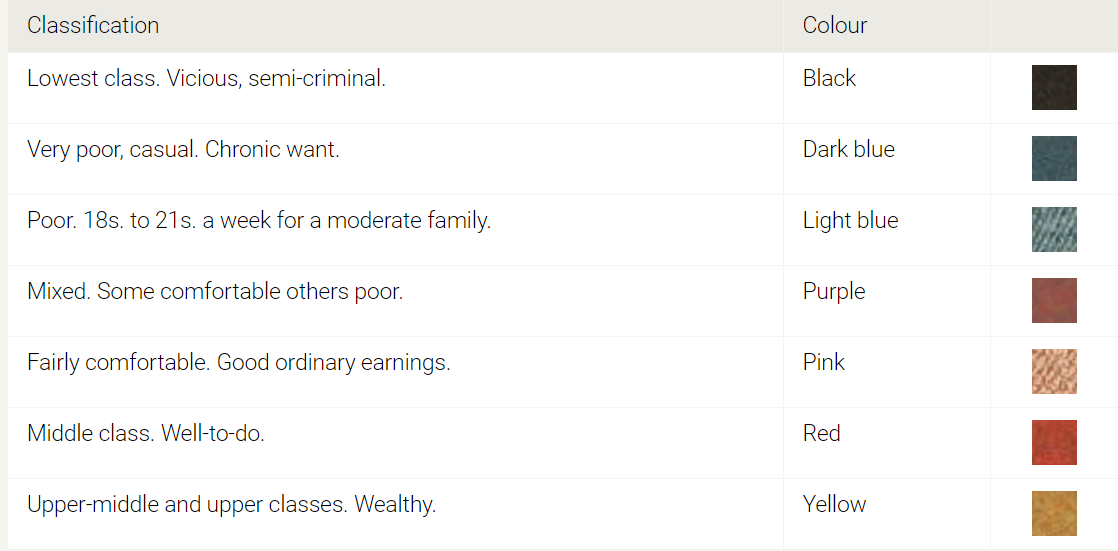This screenshot has height=551, width=1118.
Task: Select 'Upper-middle and upper classes. Wealthy.' text
Action: (232, 504)
